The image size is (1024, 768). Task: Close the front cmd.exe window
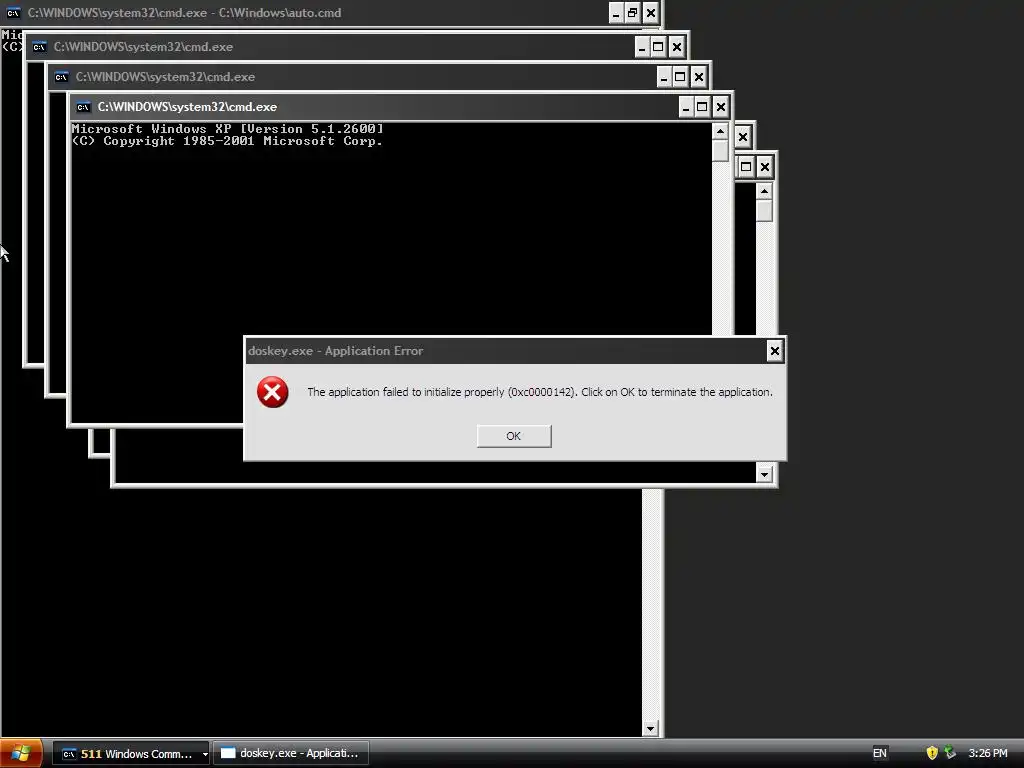(720, 107)
